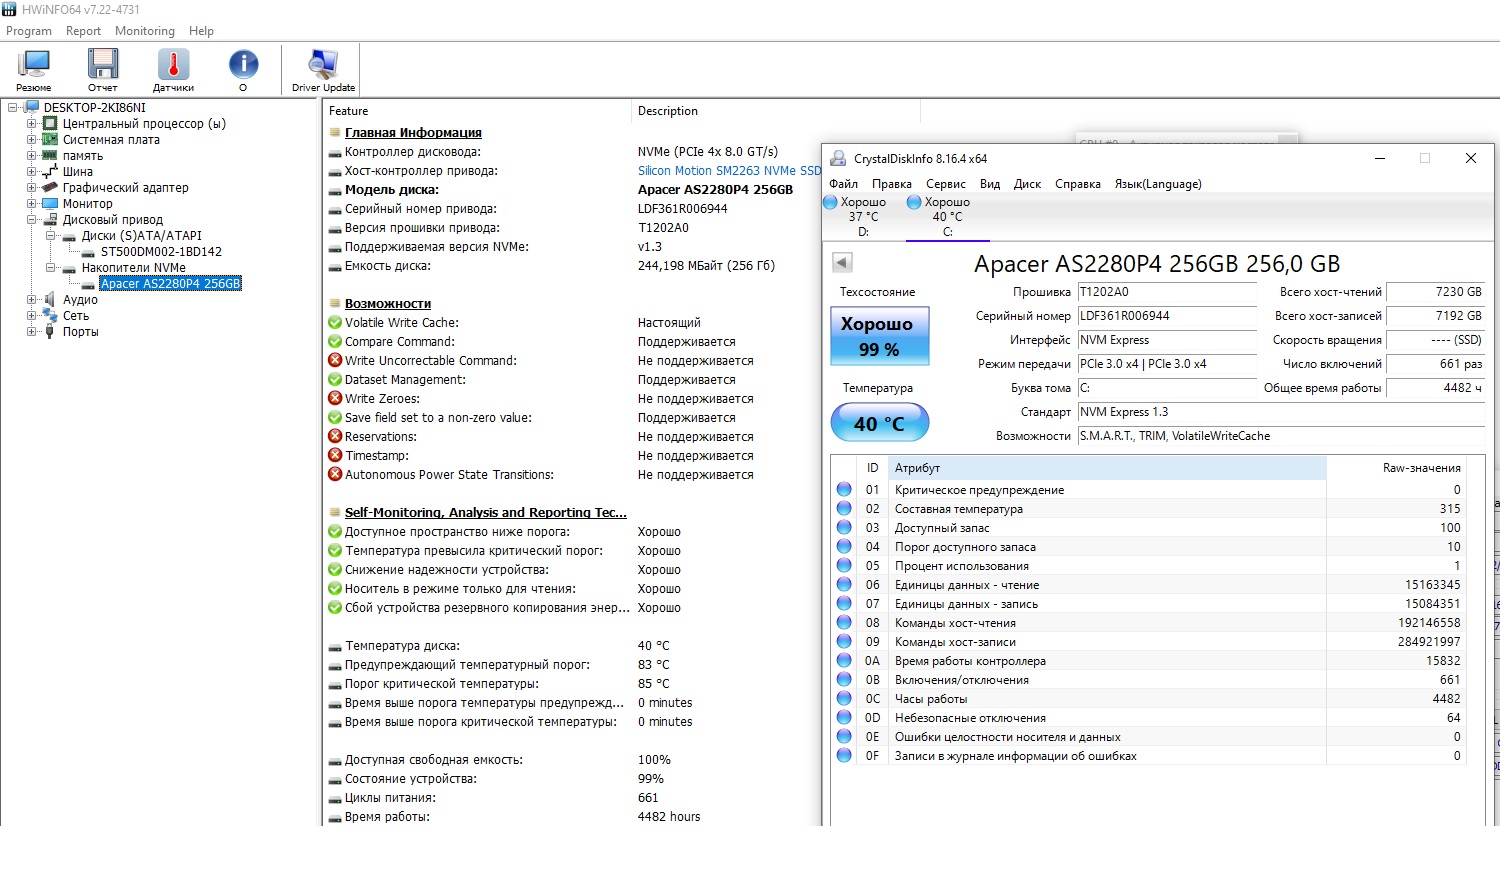Click the Число включений value 661 раз

pyautogui.click(x=1437, y=364)
